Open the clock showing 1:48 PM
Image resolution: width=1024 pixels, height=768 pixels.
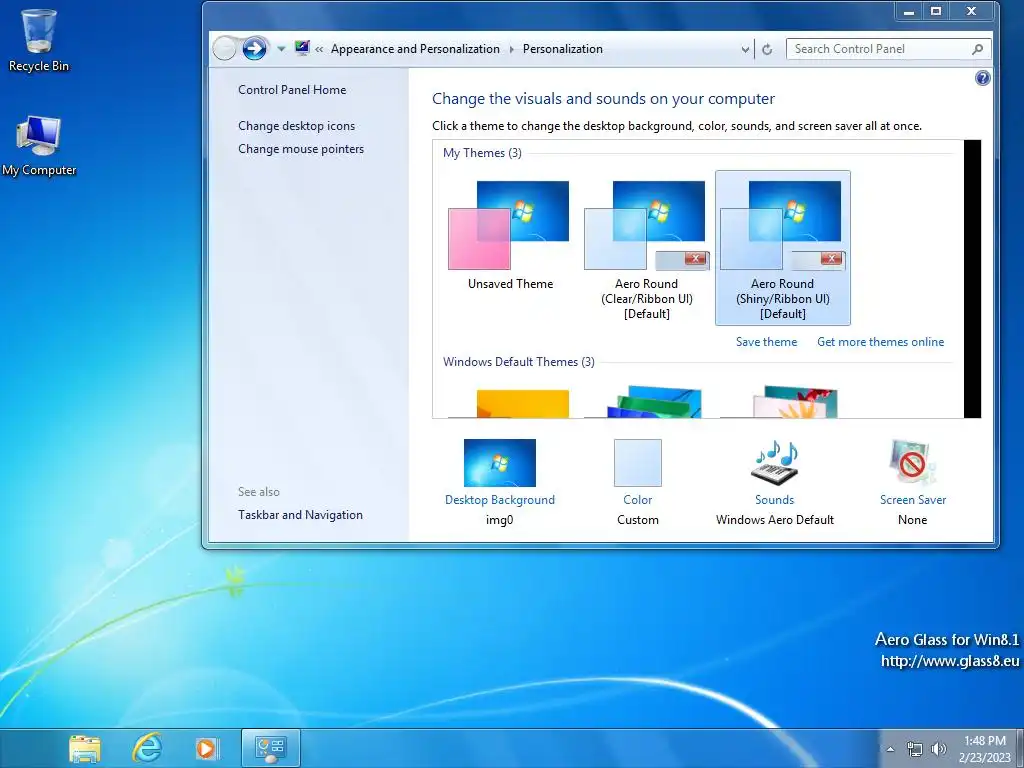coord(984,749)
